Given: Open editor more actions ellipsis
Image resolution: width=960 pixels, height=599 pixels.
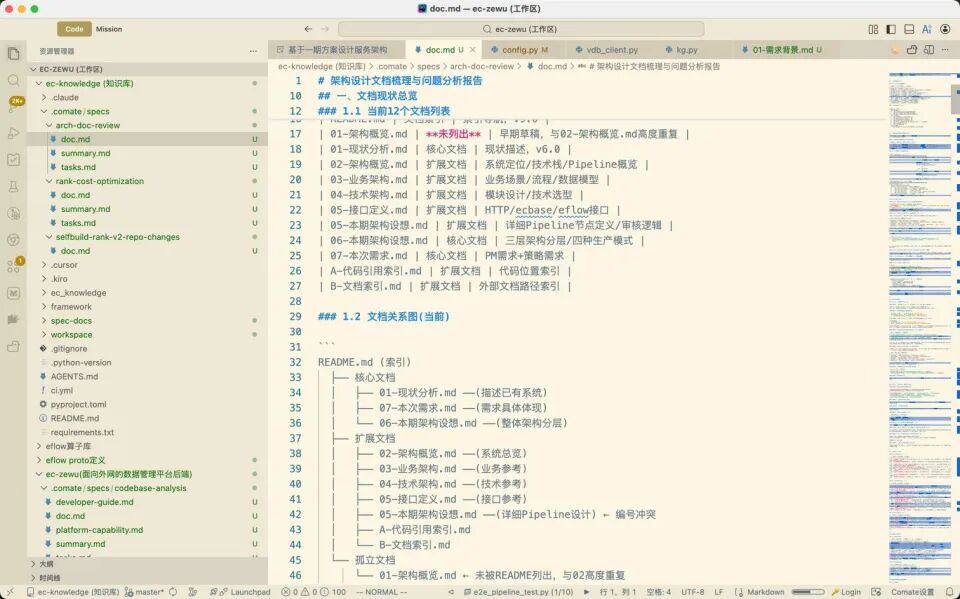Looking at the screenshot, I should coord(946,50).
